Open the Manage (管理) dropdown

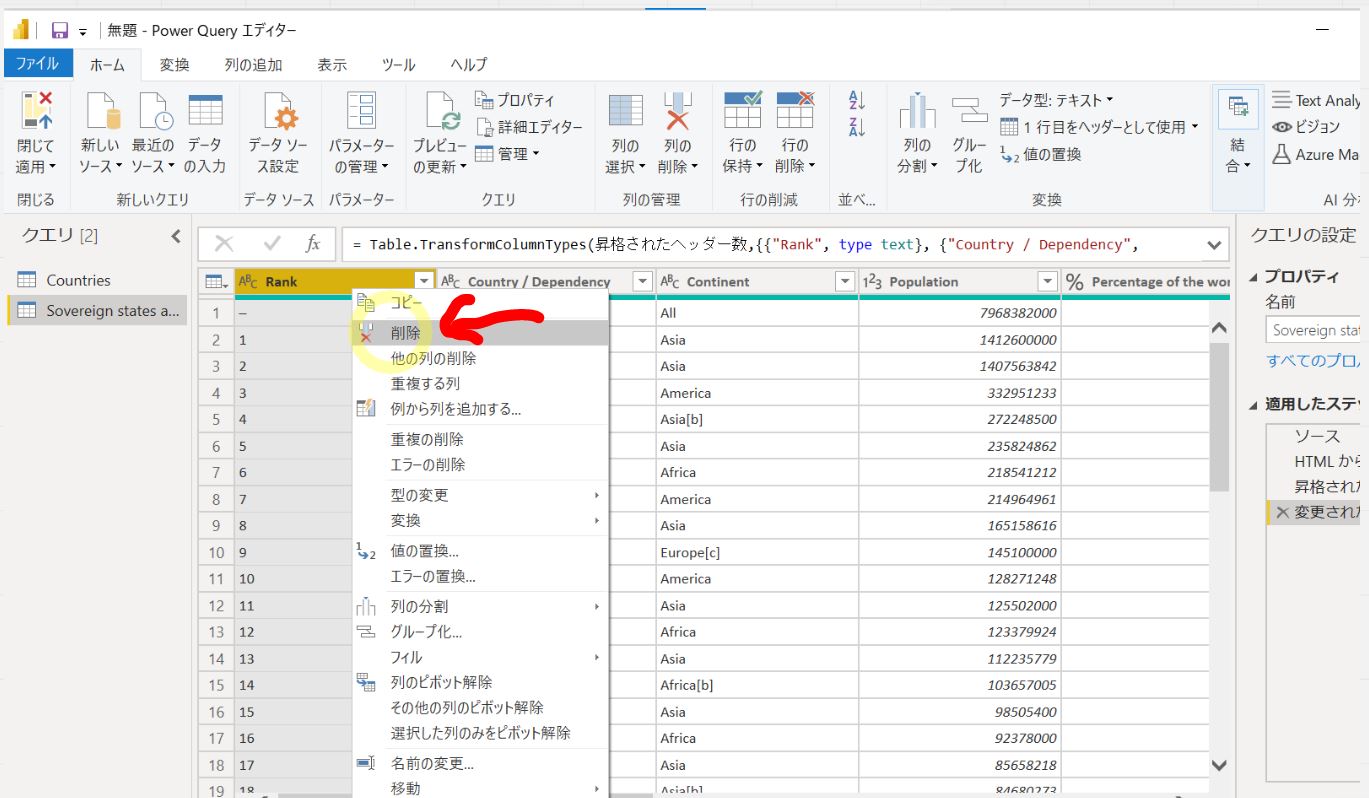tap(507, 154)
